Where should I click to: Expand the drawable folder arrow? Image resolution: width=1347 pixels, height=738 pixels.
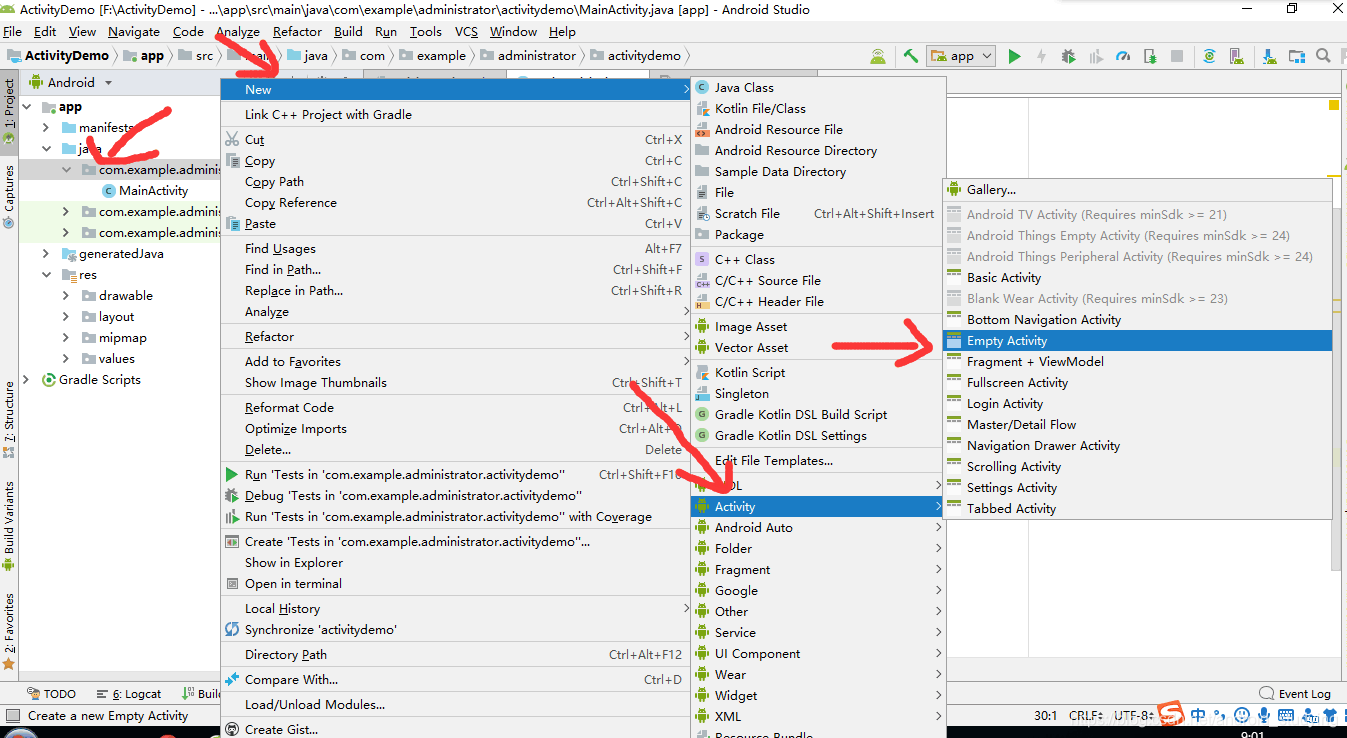pos(66,296)
